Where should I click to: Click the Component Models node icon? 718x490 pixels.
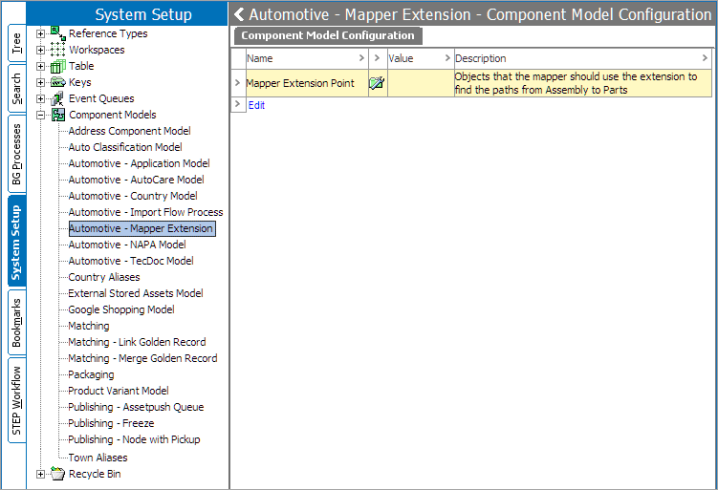pyautogui.click(x=58, y=114)
